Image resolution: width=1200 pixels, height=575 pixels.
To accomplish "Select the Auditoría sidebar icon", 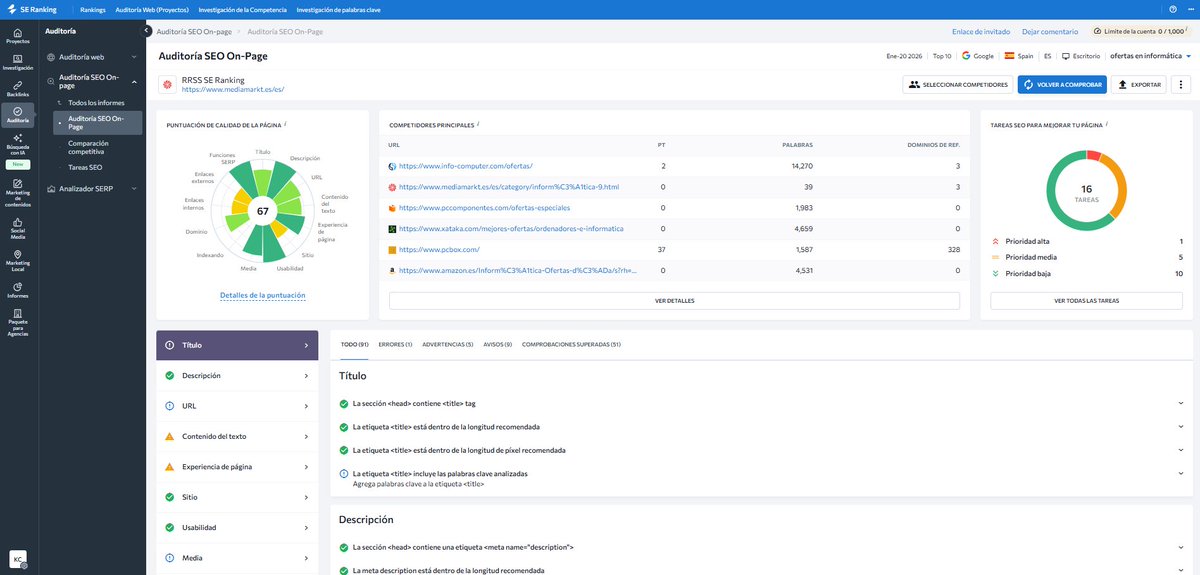I will (18, 114).
